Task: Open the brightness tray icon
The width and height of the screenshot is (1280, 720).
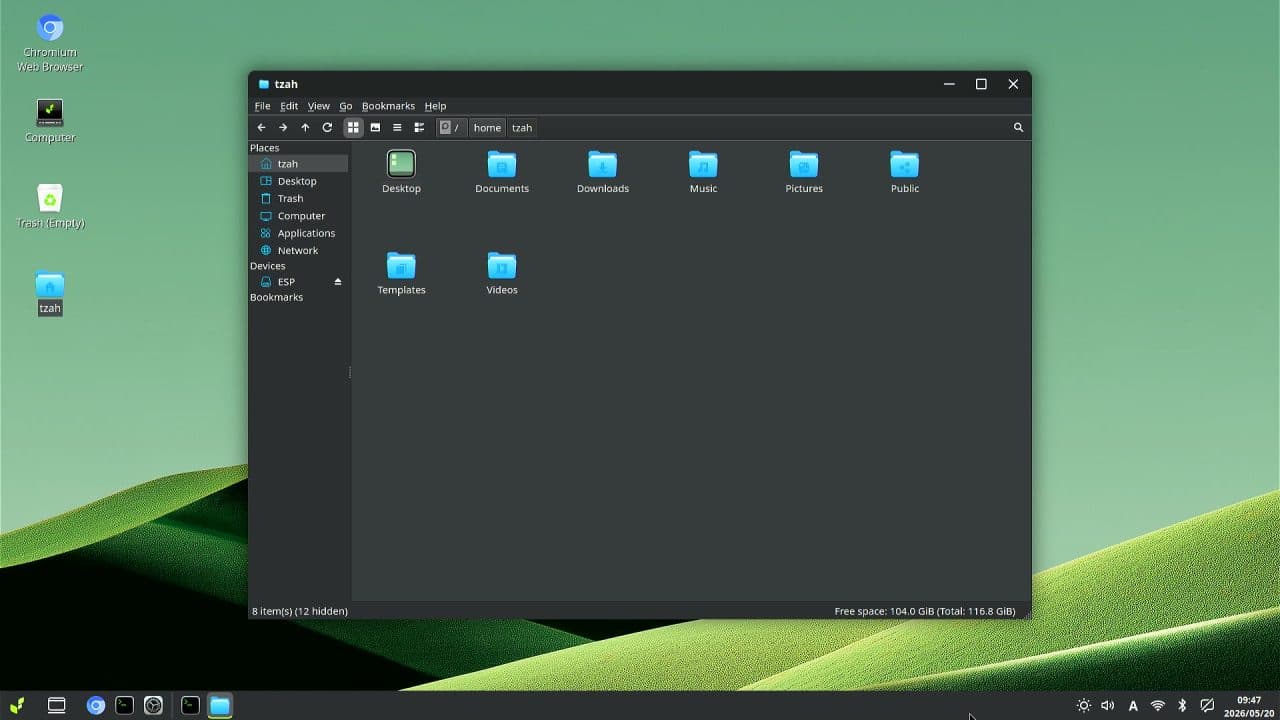Action: click(x=1083, y=705)
